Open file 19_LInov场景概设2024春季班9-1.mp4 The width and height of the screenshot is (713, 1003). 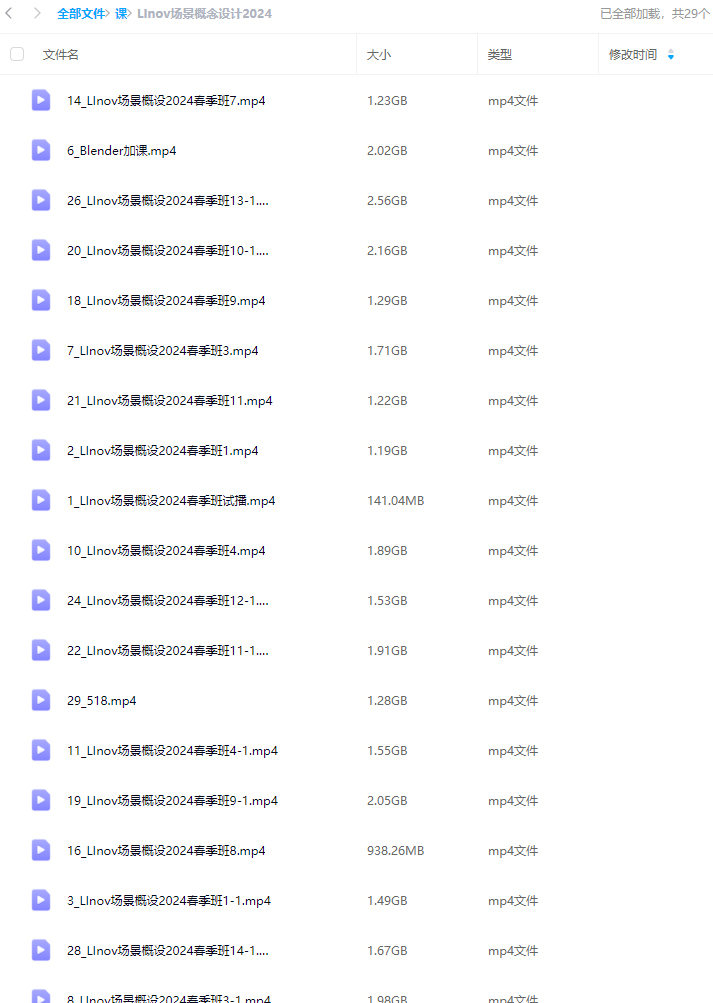(172, 800)
